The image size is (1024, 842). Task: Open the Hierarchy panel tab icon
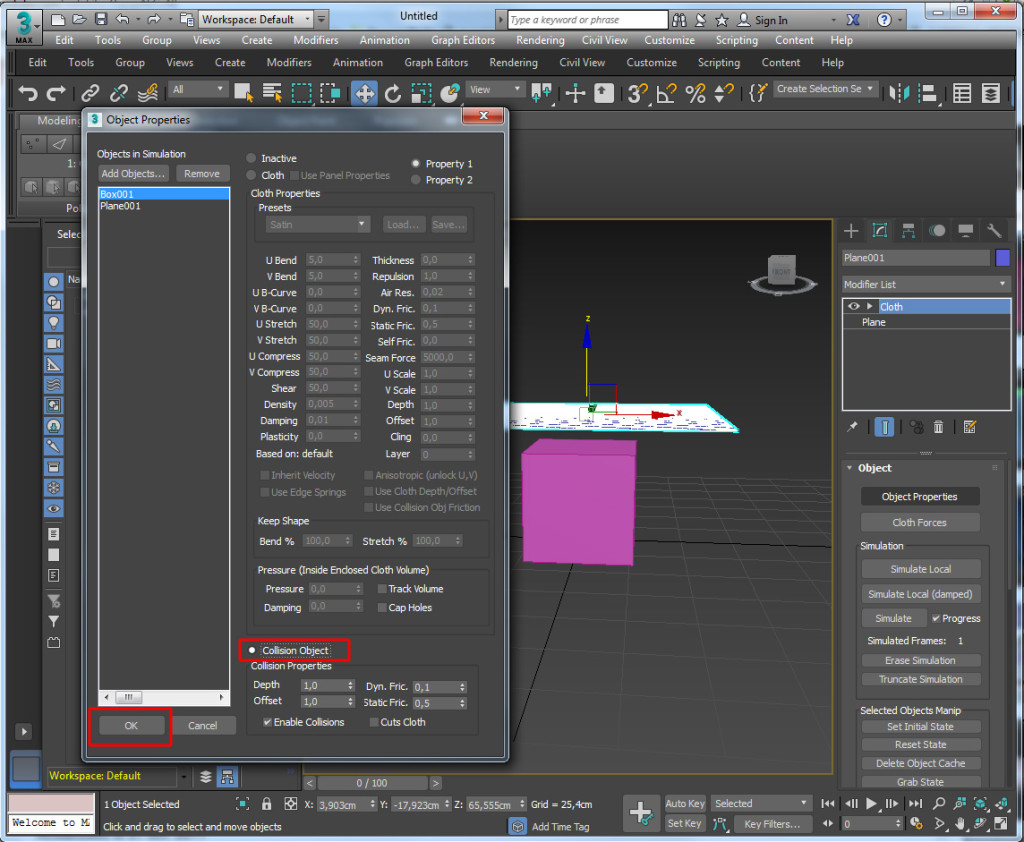[908, 230]
